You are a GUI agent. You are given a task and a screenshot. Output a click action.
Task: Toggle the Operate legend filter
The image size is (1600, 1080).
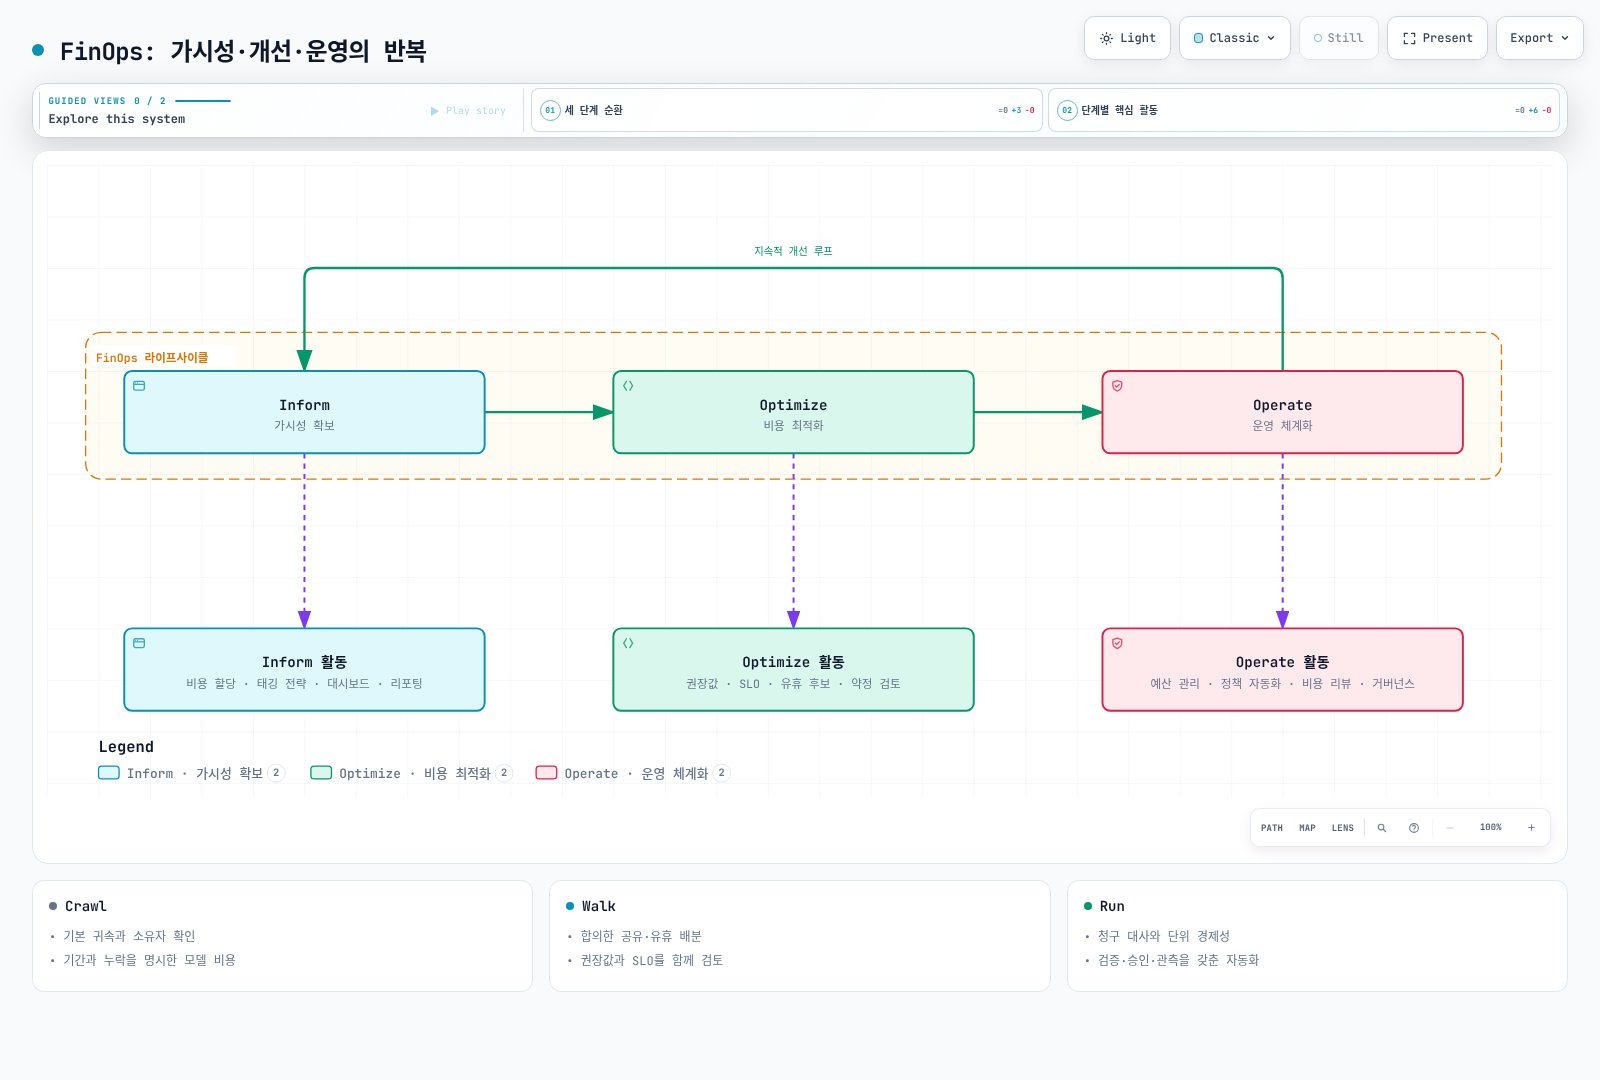(633, 773)
